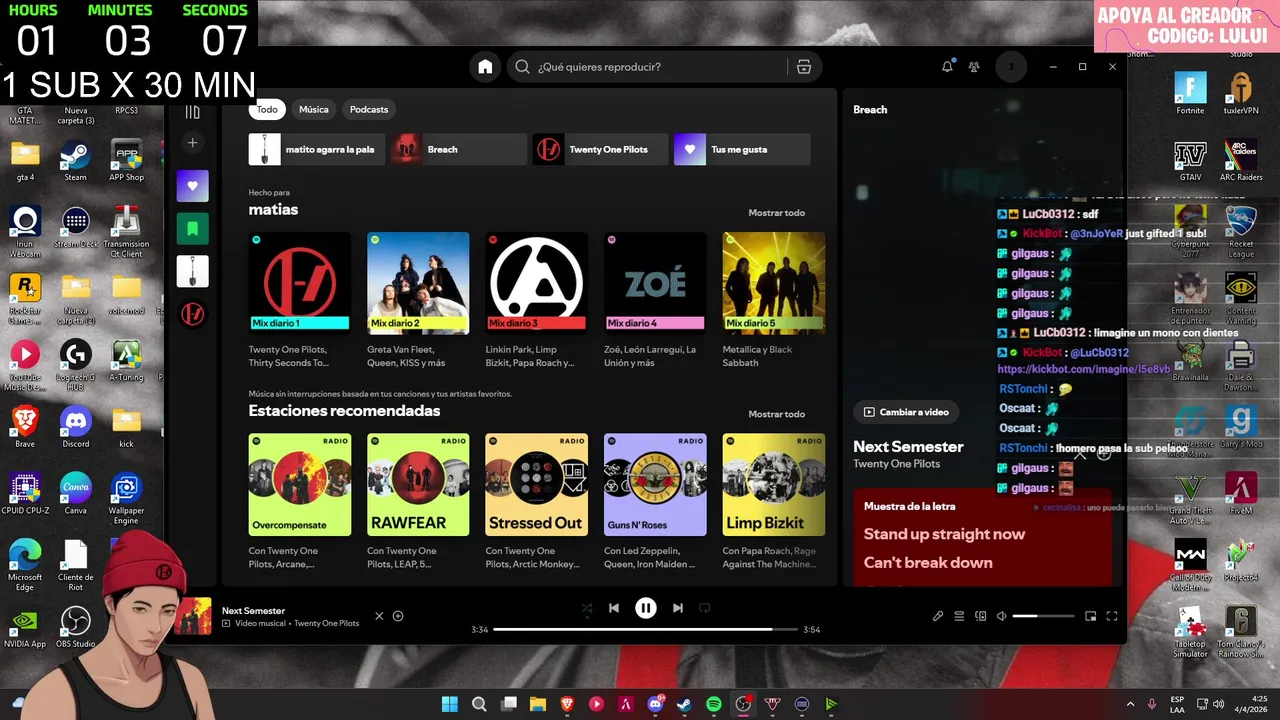
Task: Show hidden system tray icons chevron
Action: pyautogui.click(x=1130, y=704)
